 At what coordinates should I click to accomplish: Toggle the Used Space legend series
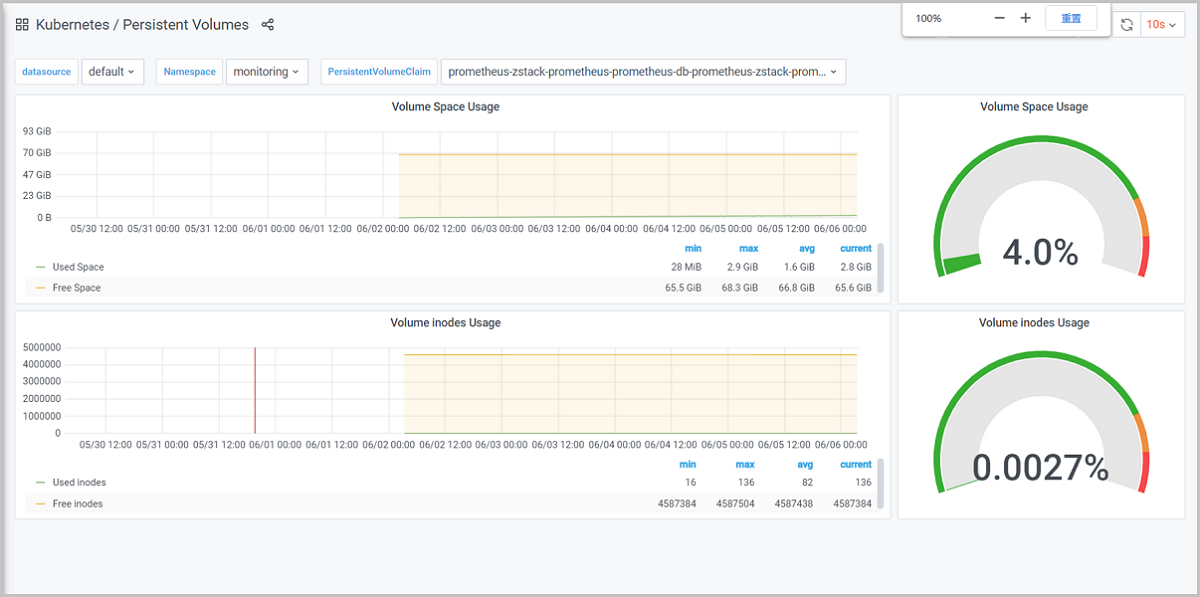[x=77, y=267]
